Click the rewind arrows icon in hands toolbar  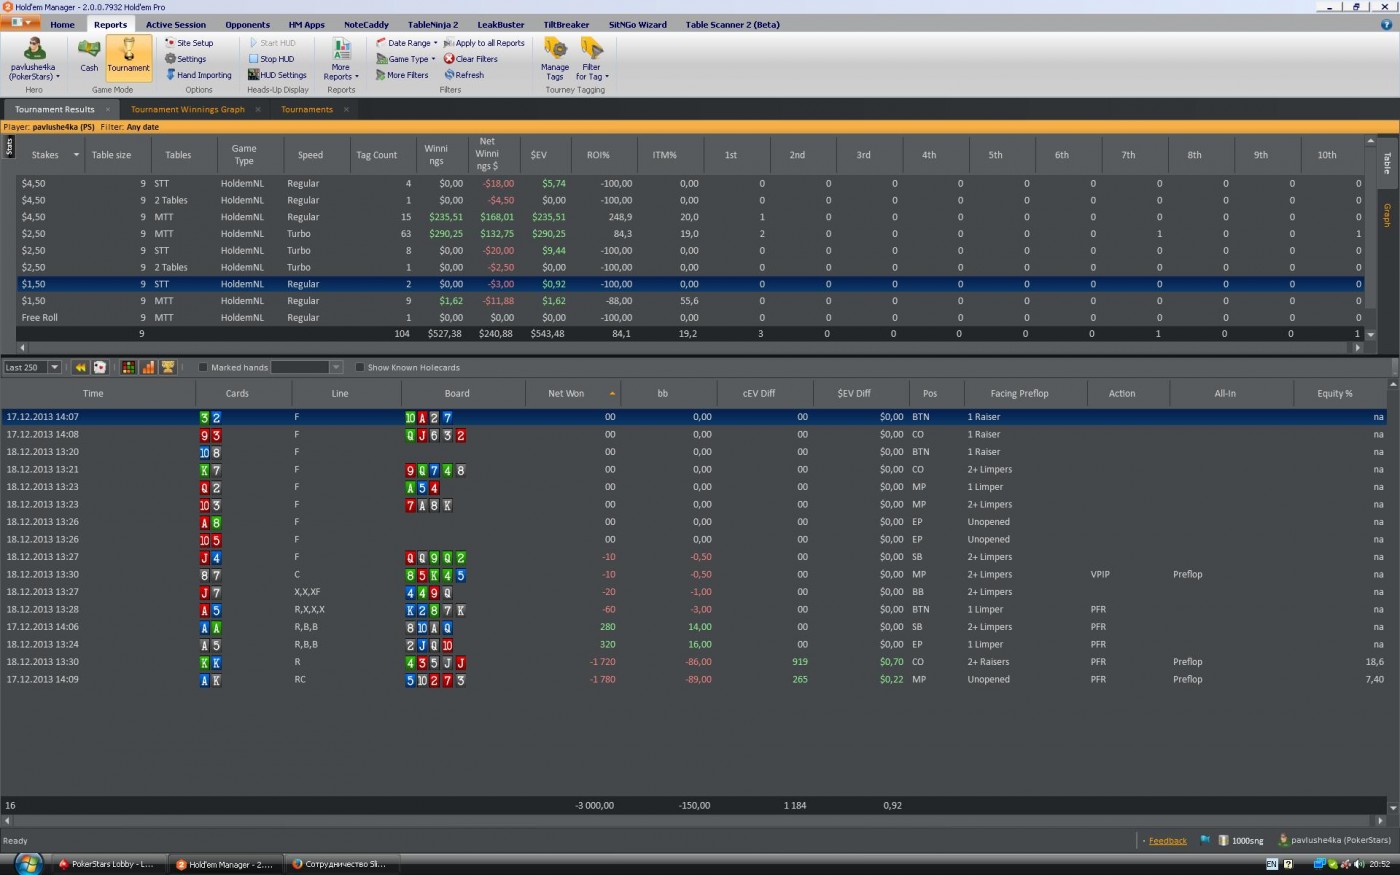[x=81, y=368]
